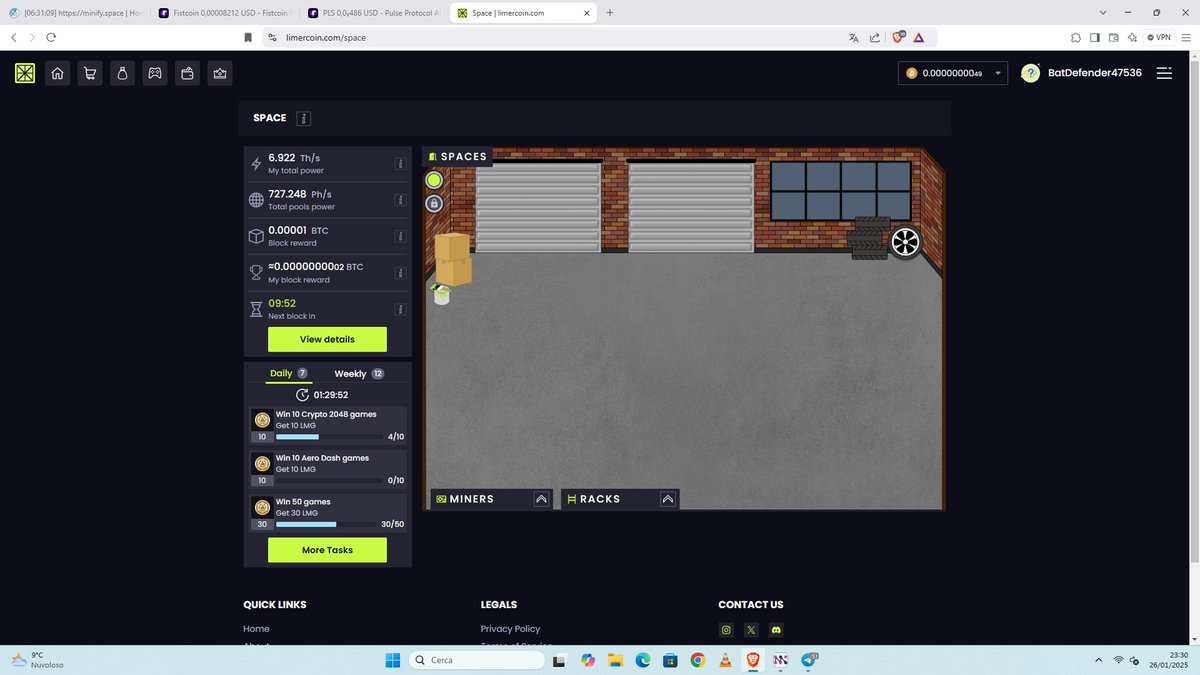Image resolution: width=1200 pixels, height=675 pixels.
Task: Click the Brave Rewards triangle icon
Action: tap(918, 37)
